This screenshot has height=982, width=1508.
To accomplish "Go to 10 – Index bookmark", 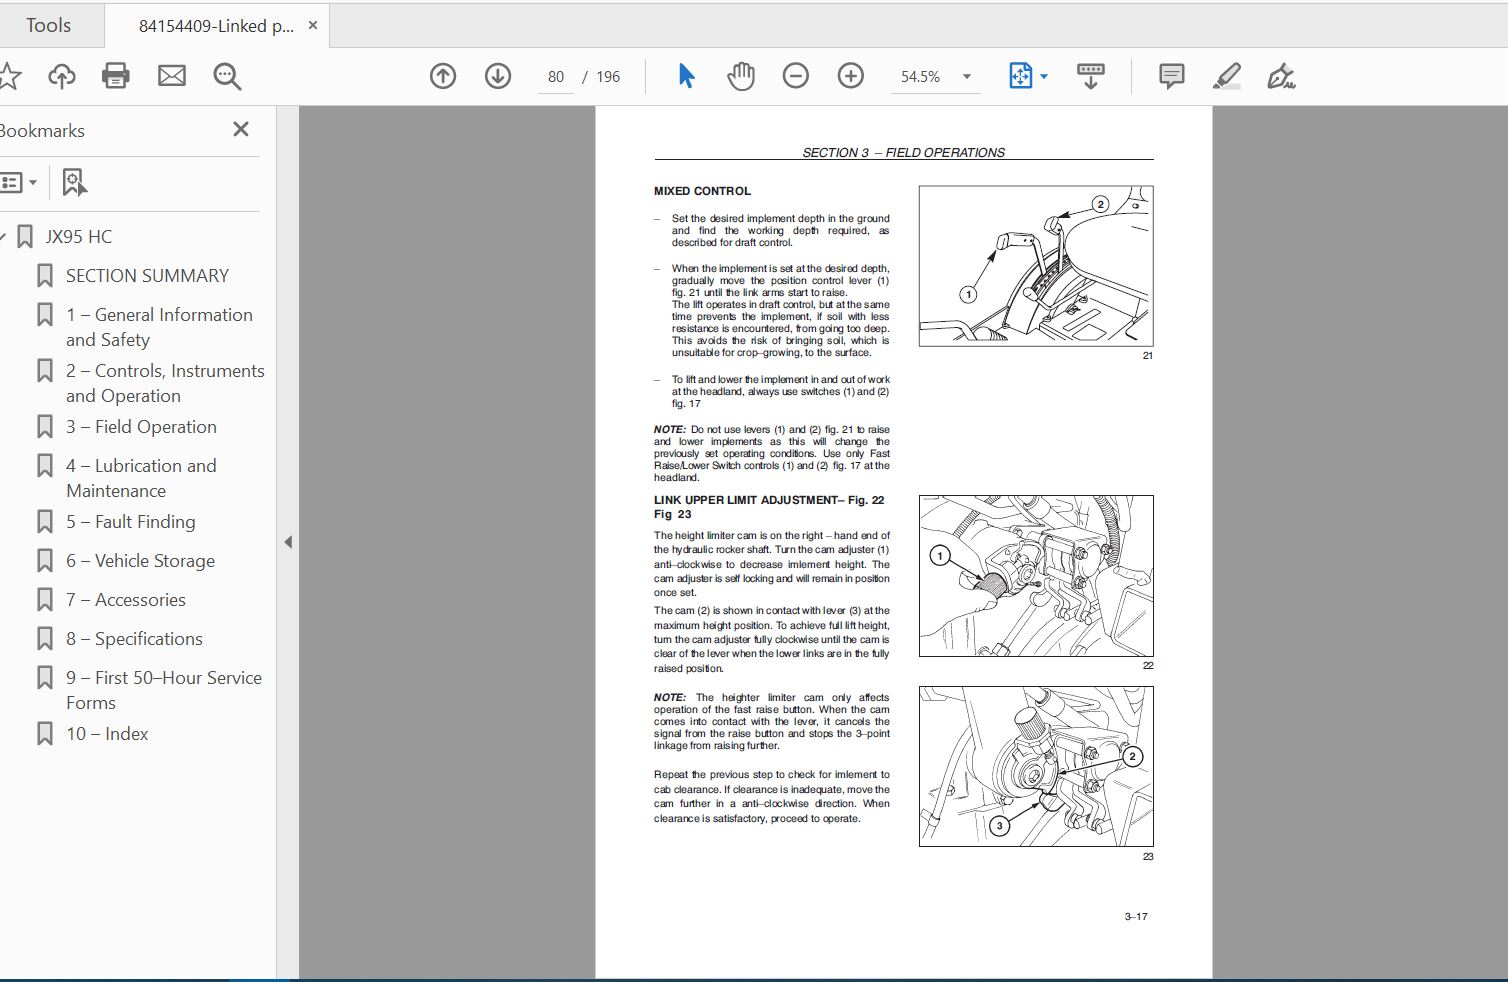I will [x=107, y=734].
